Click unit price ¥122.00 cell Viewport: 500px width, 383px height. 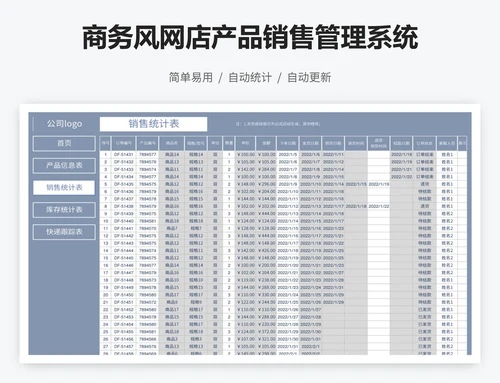(x=245, y=302)
